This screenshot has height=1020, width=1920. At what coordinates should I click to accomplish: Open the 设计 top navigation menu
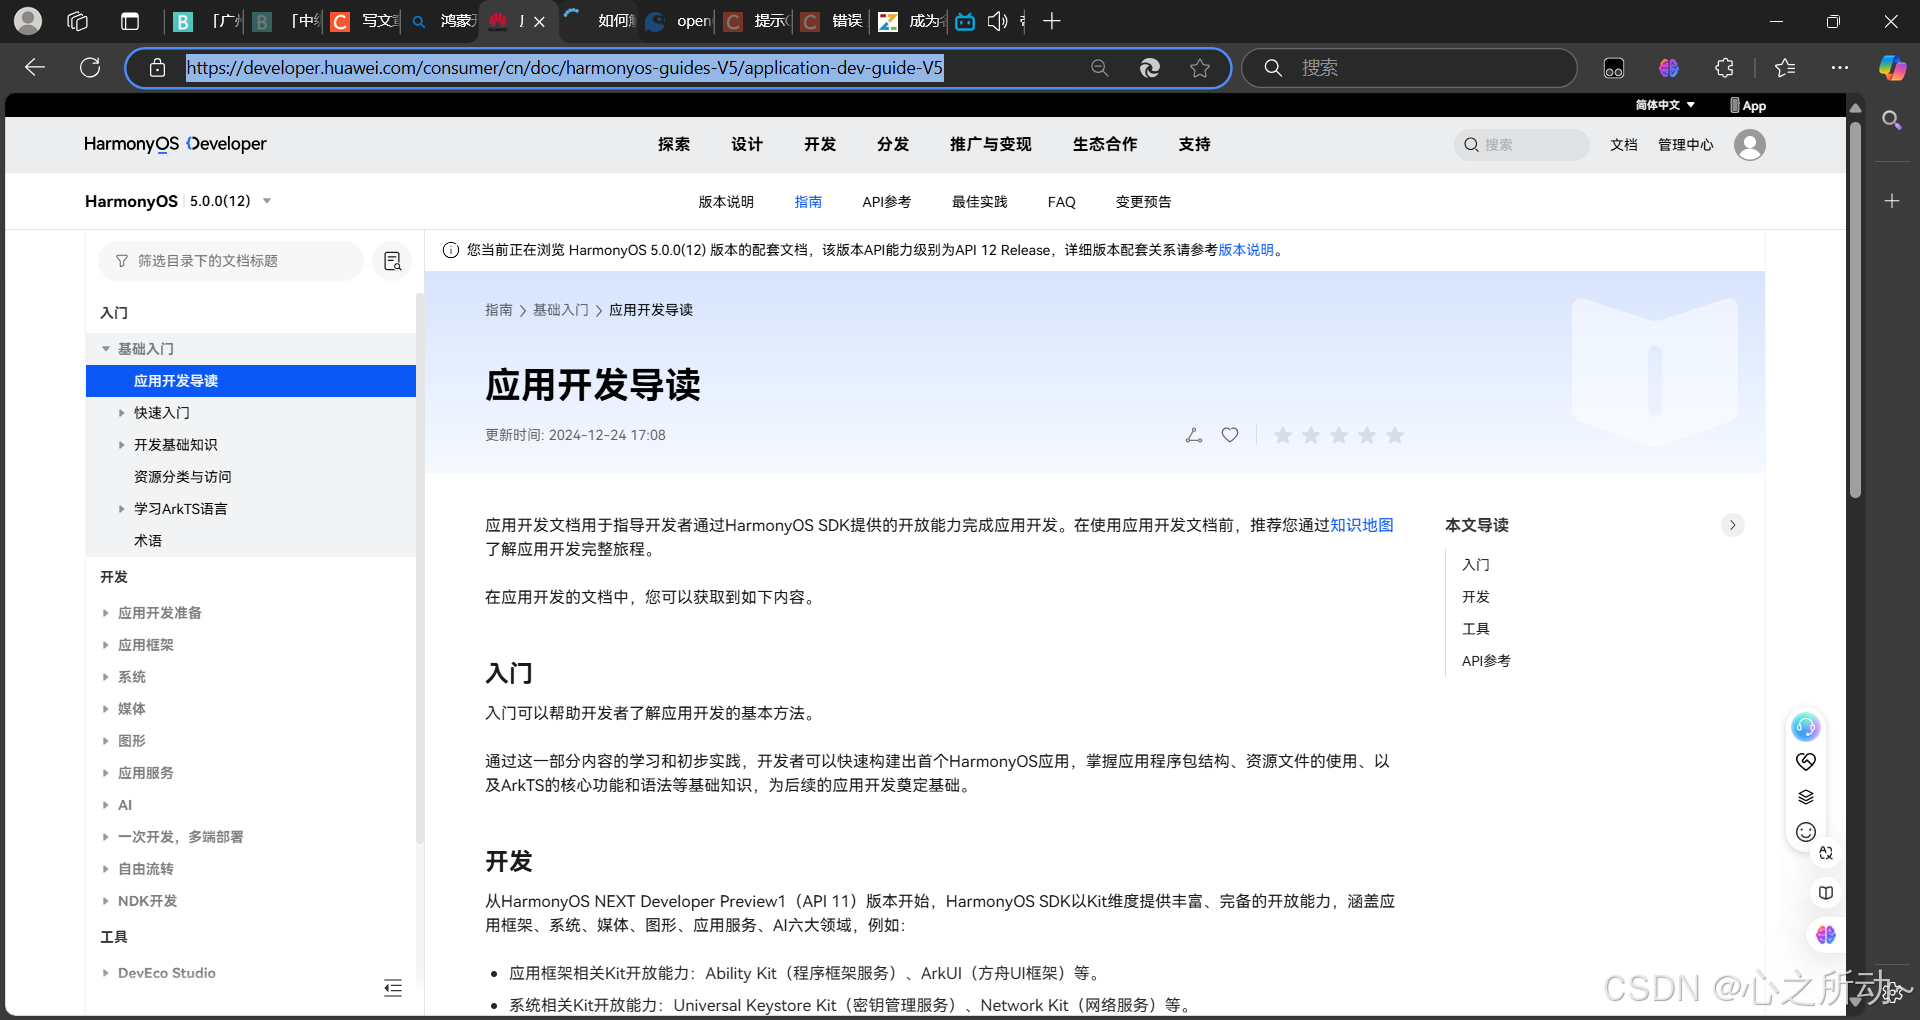[747, 144]
